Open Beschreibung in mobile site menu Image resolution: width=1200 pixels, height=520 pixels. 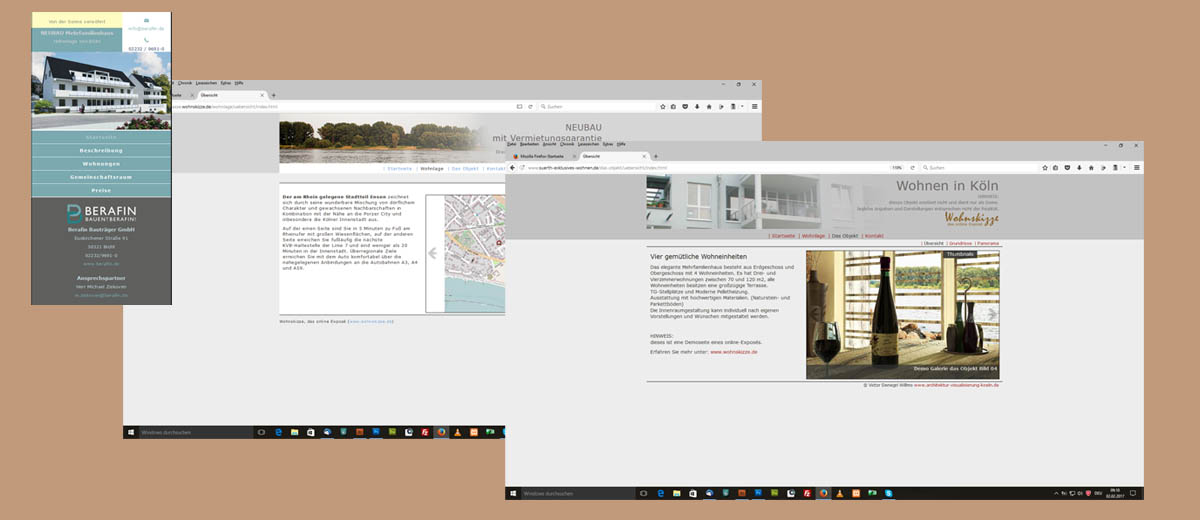tap(101, 150)
